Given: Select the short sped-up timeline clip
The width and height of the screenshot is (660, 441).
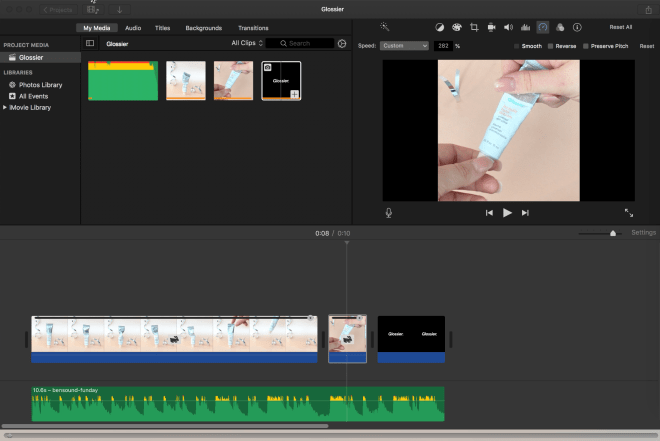Looking at the screenshot, I should 347,339.
